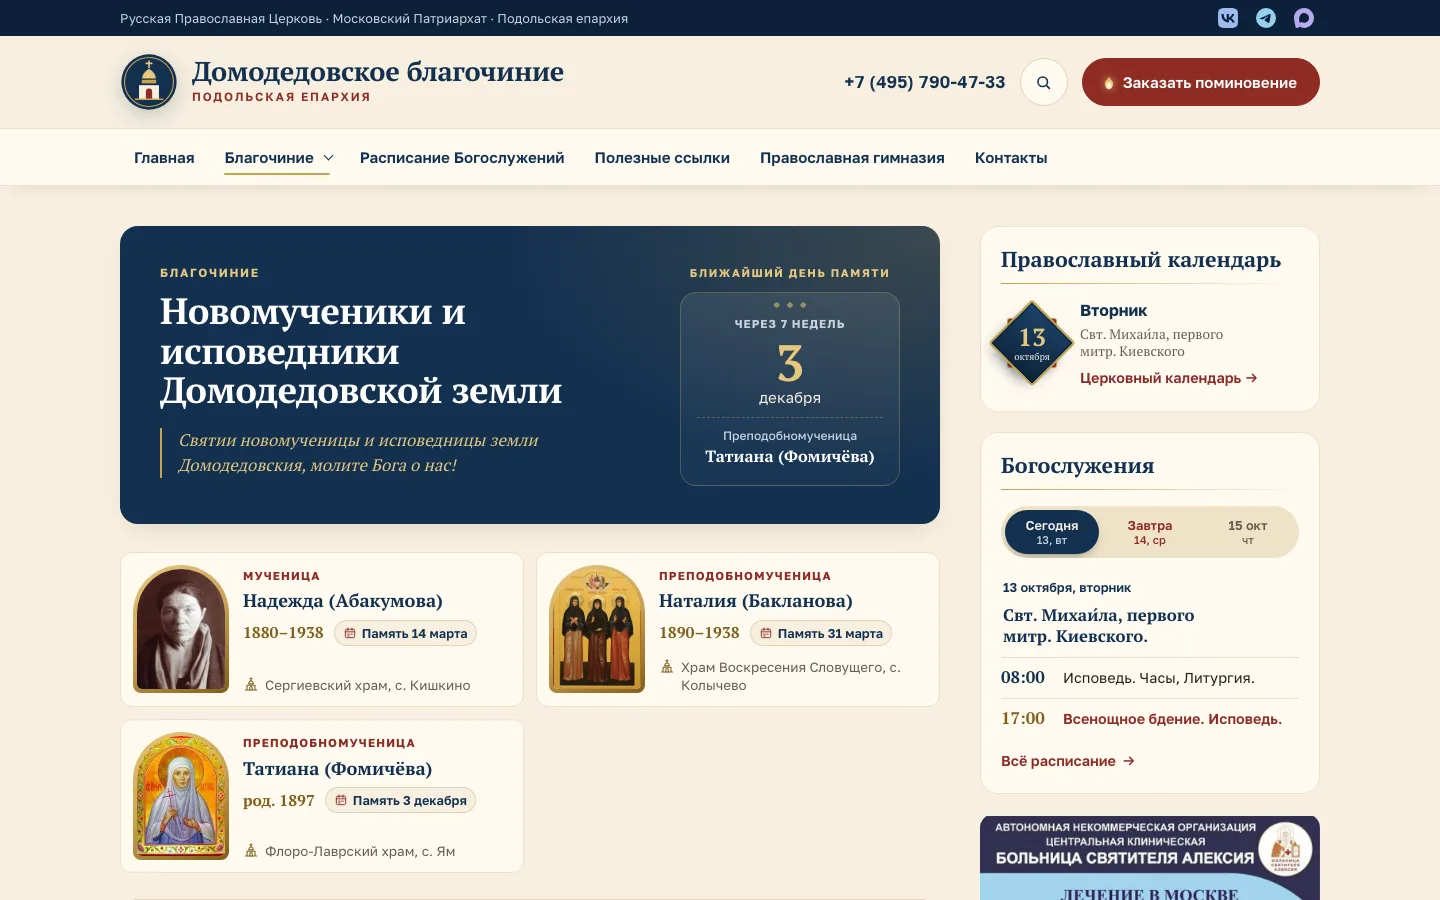
Task: Open Всё расписание link
Action: pos(1068,761)
